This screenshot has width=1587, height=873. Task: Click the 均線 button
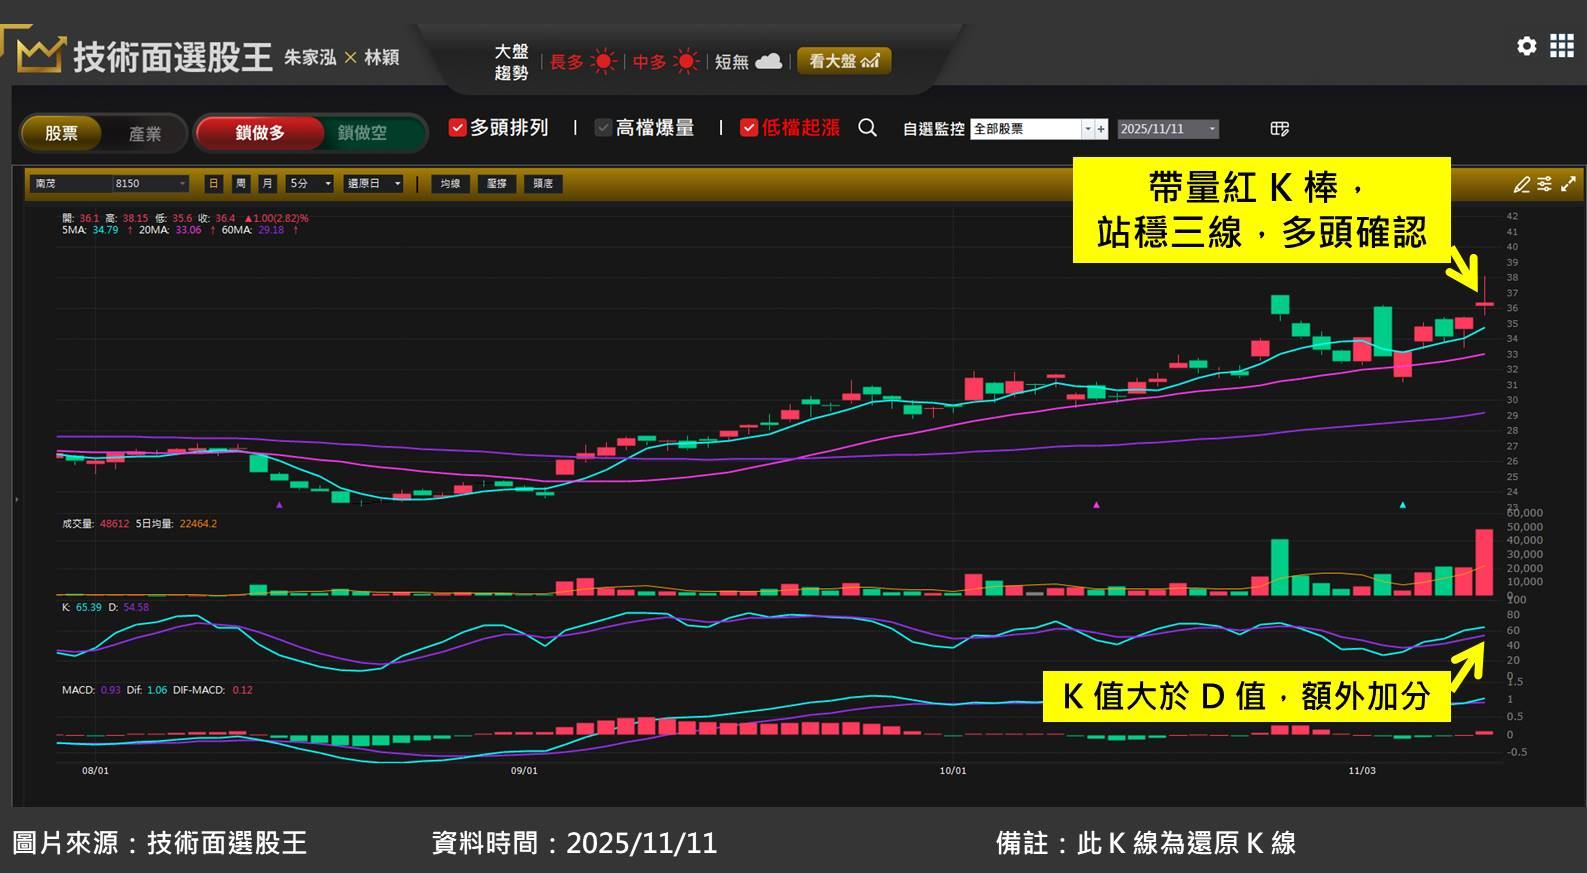coord(450,184)
